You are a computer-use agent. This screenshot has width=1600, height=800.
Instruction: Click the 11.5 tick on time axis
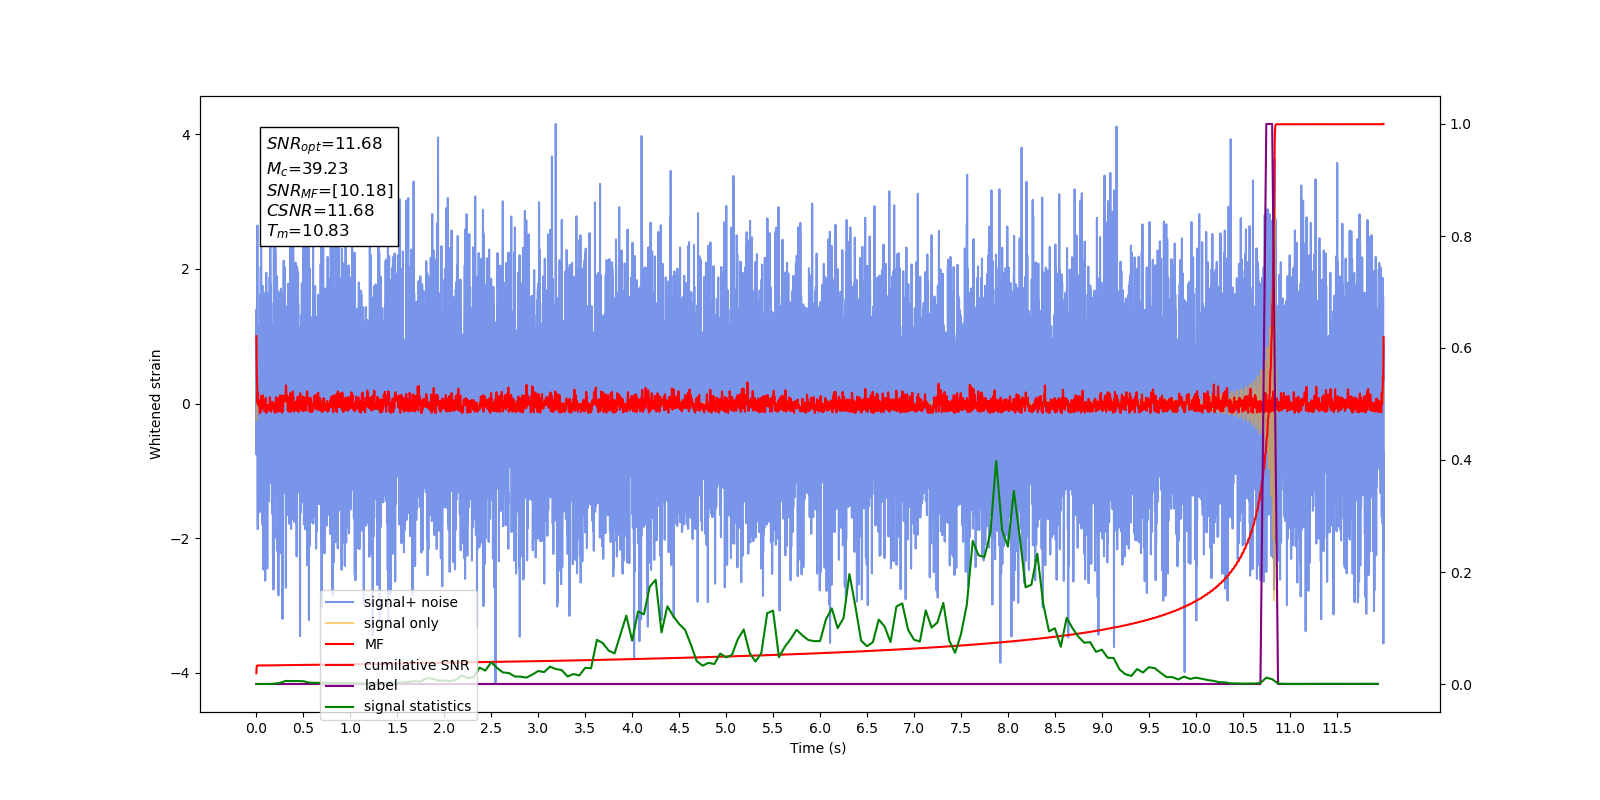(x=1337, y=728)
